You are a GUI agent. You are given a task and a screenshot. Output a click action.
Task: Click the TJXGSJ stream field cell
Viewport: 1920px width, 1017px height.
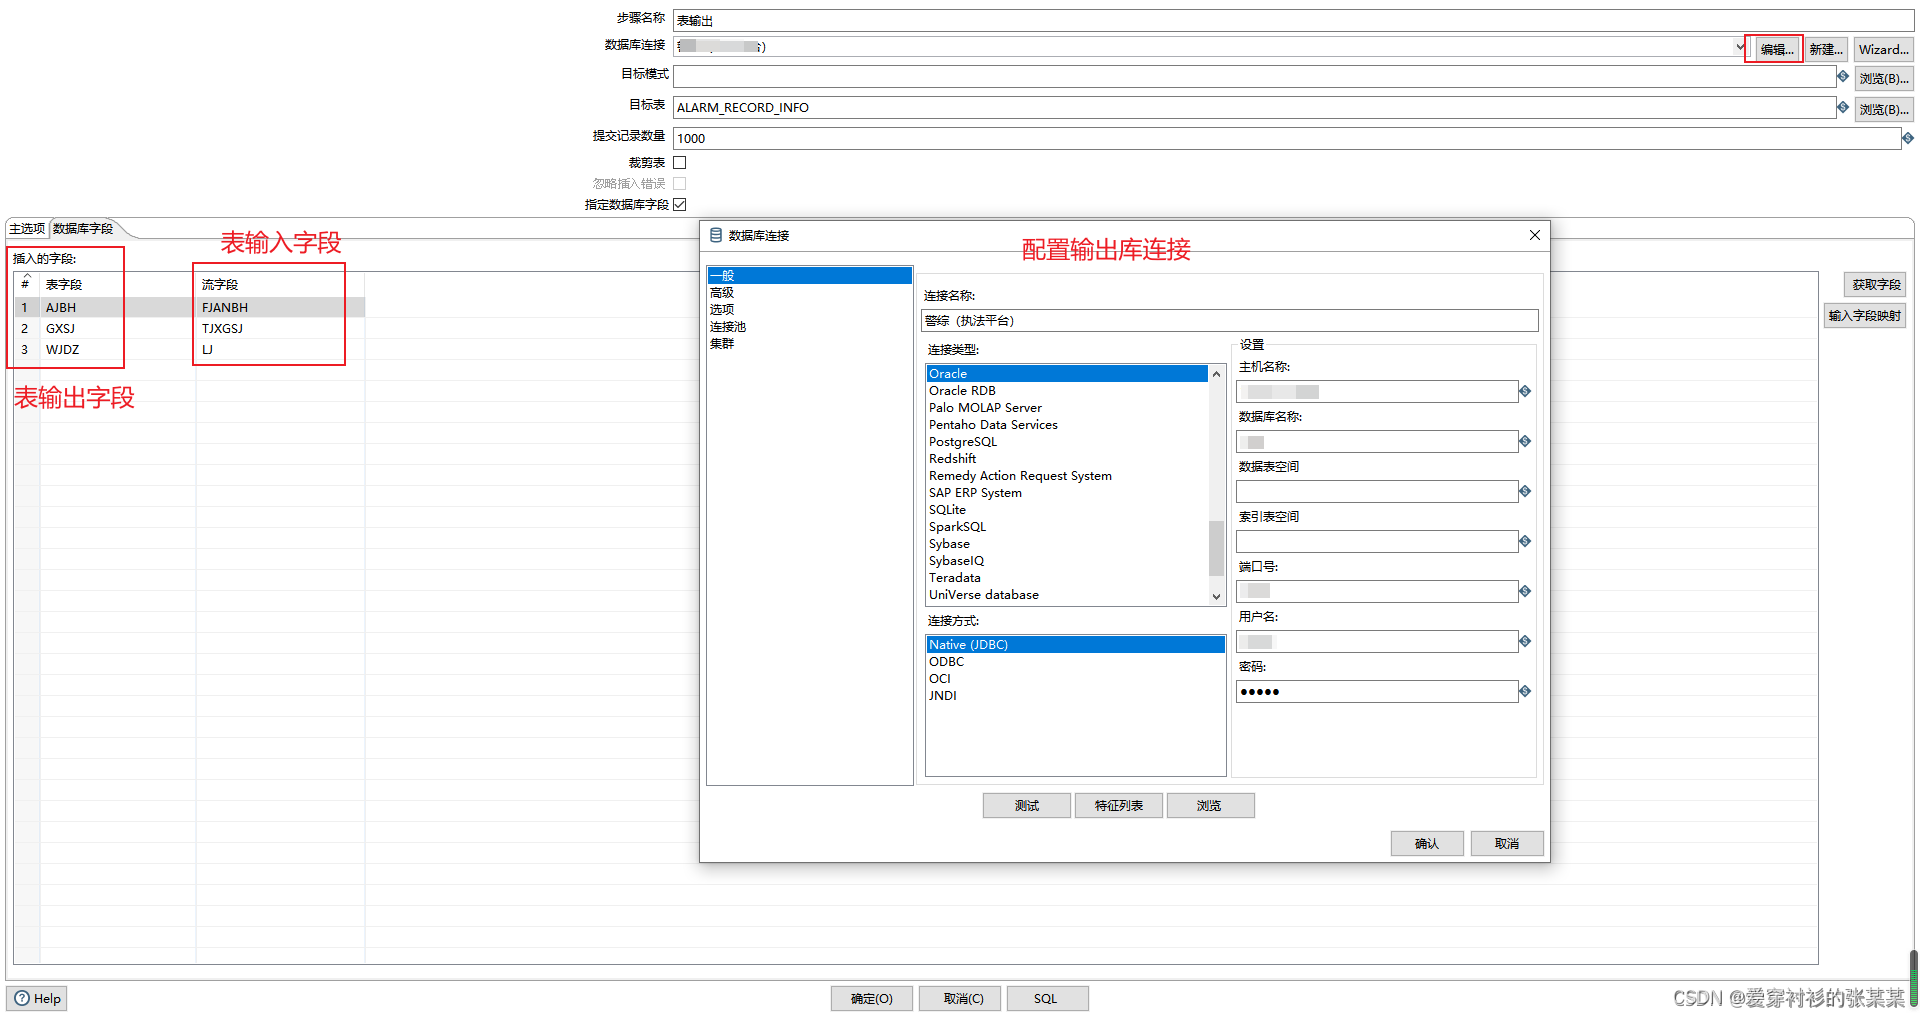[280, 329]
